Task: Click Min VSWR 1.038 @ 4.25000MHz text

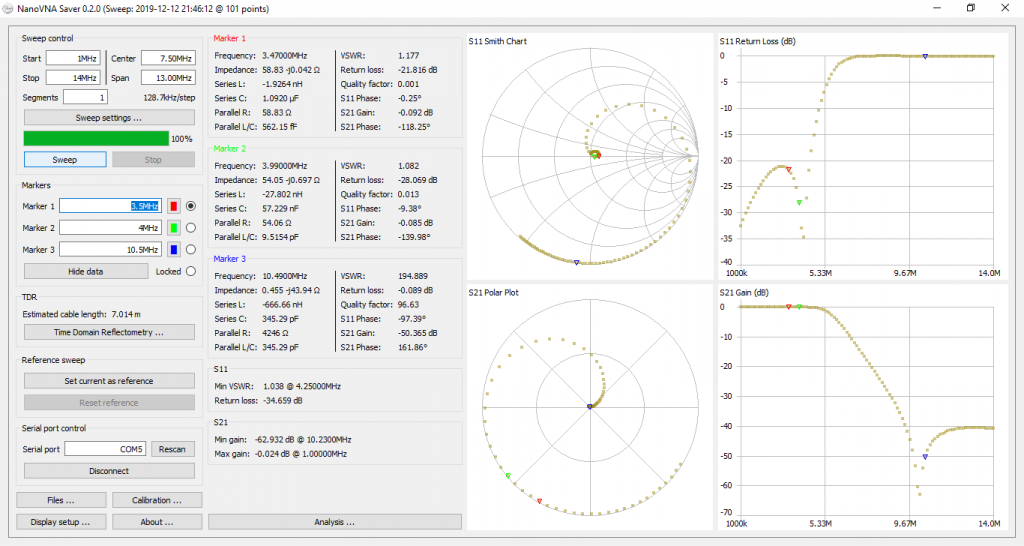Action: point(302,387)
